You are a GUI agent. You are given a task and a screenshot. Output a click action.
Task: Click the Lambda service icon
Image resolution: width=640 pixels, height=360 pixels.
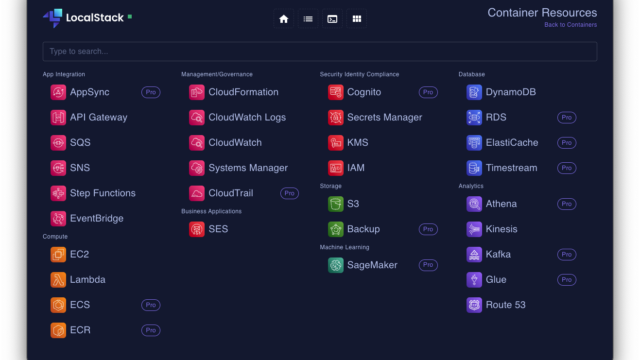(x=58, y=280)
